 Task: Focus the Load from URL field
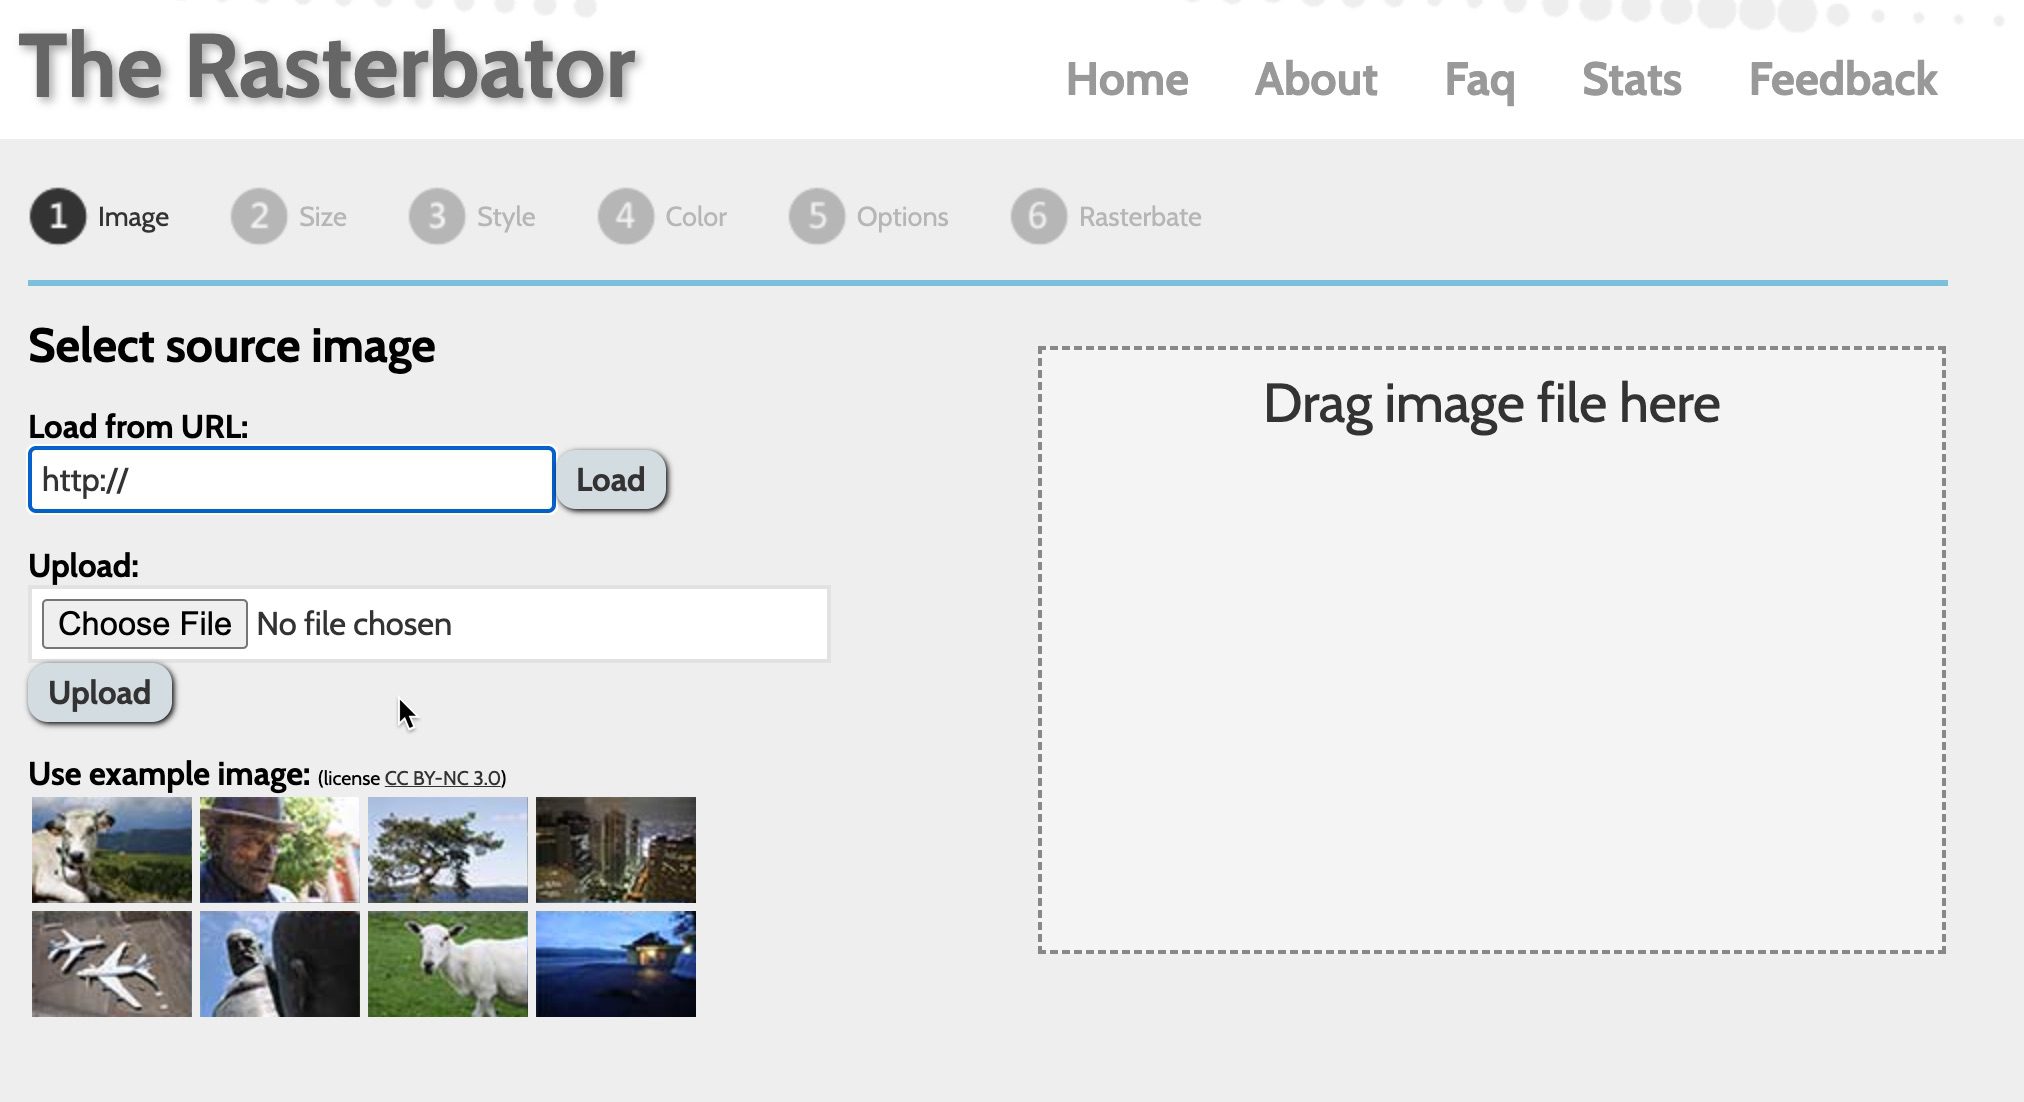point(291,480)
